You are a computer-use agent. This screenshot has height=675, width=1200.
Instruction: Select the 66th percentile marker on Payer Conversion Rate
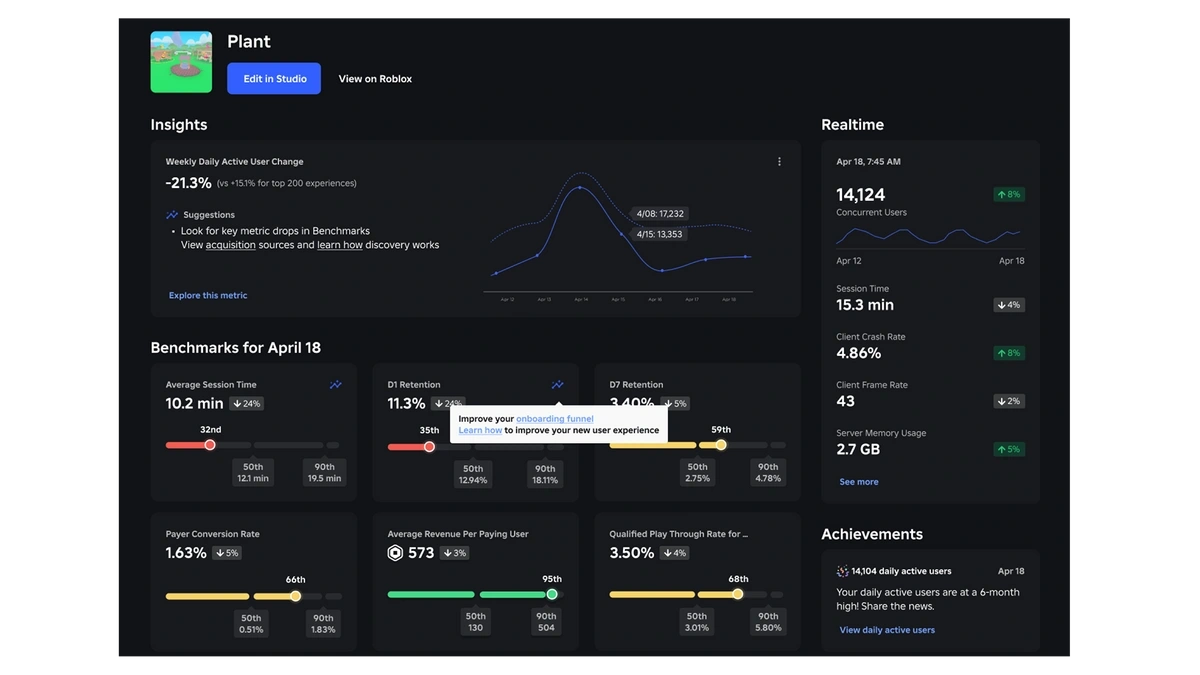(x=295, y=596)
